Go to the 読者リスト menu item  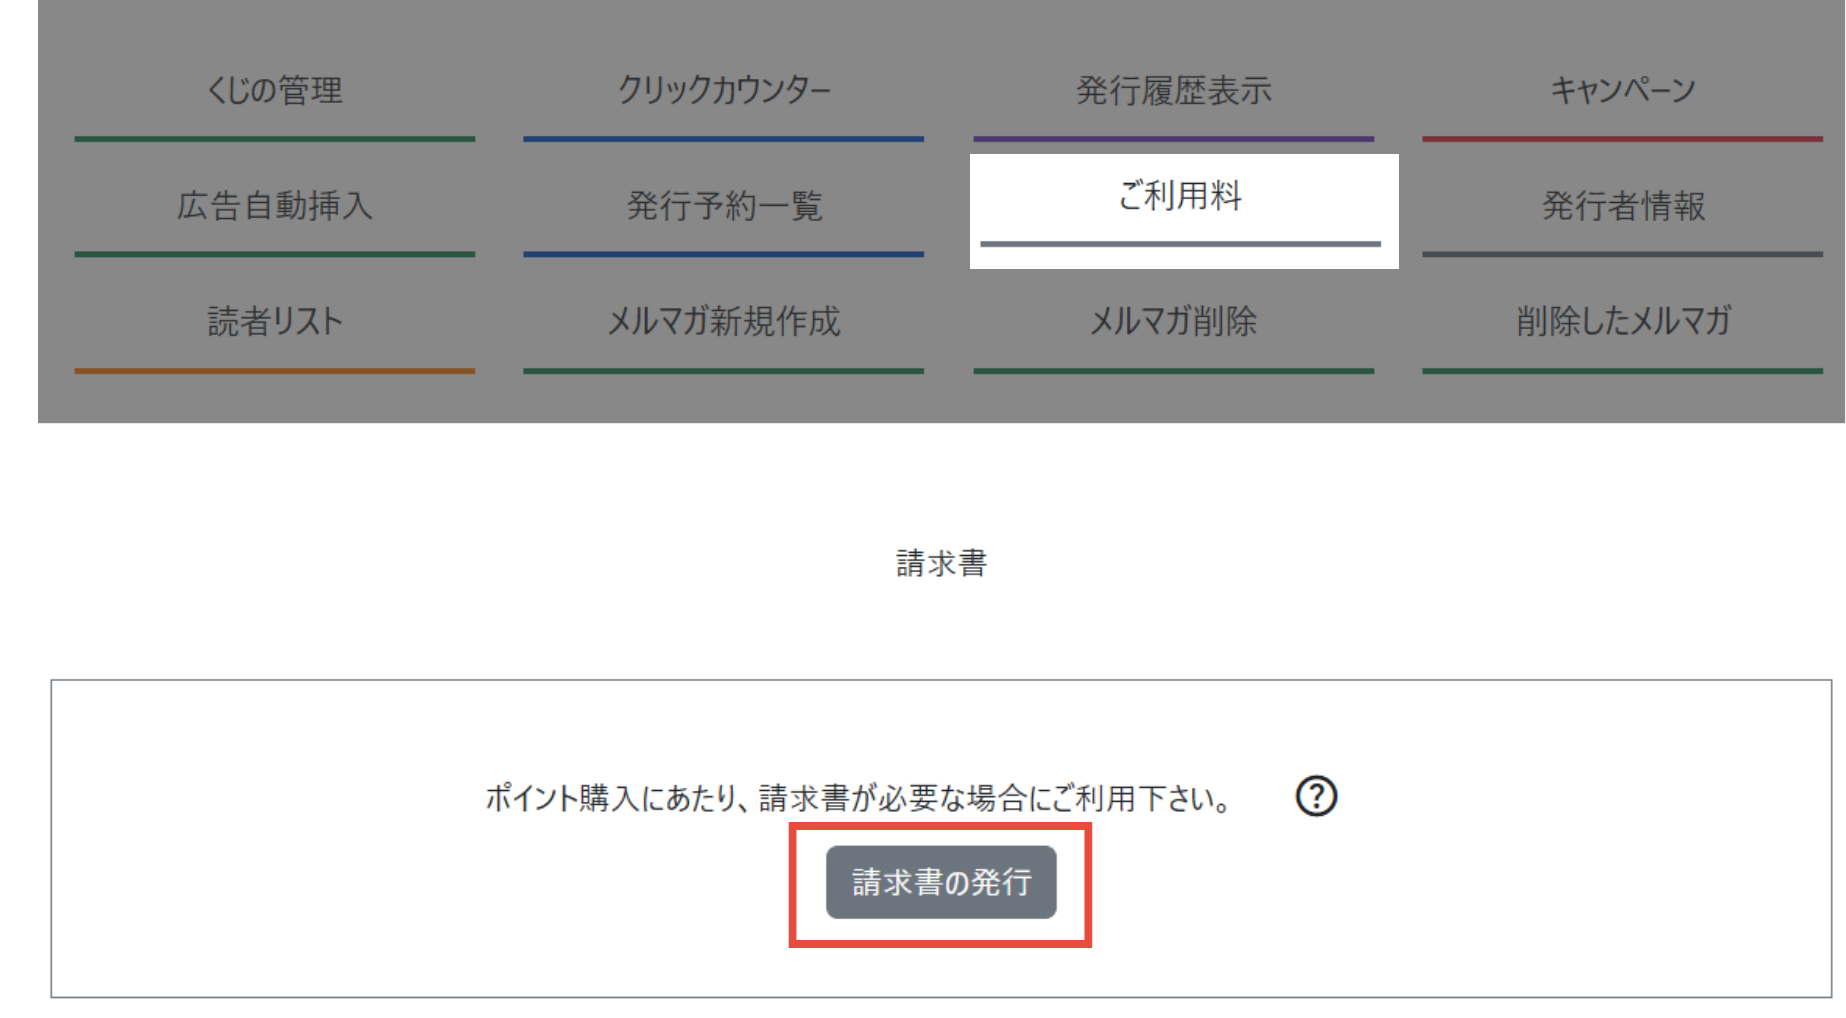click(x=274, y=321)
